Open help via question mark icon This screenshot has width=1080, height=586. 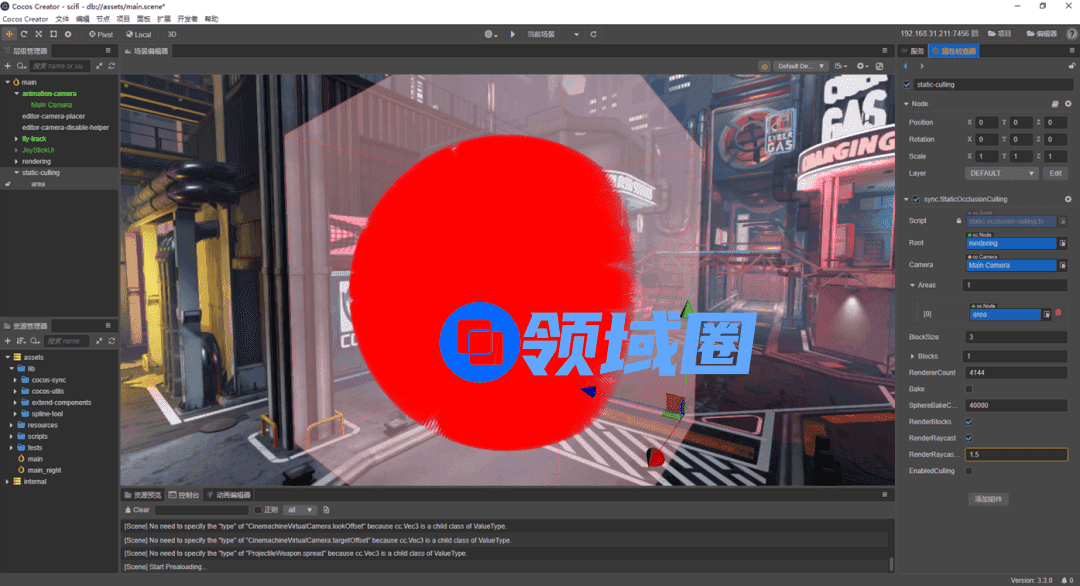click(1072, 34)
